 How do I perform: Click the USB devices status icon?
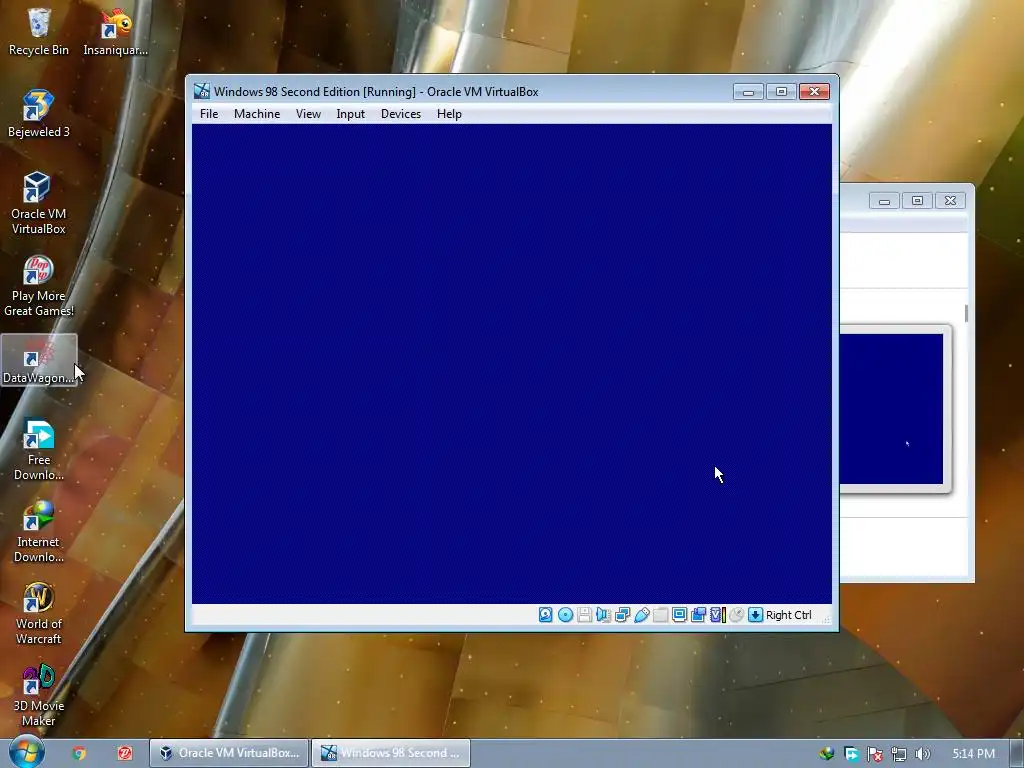[641, 615]
